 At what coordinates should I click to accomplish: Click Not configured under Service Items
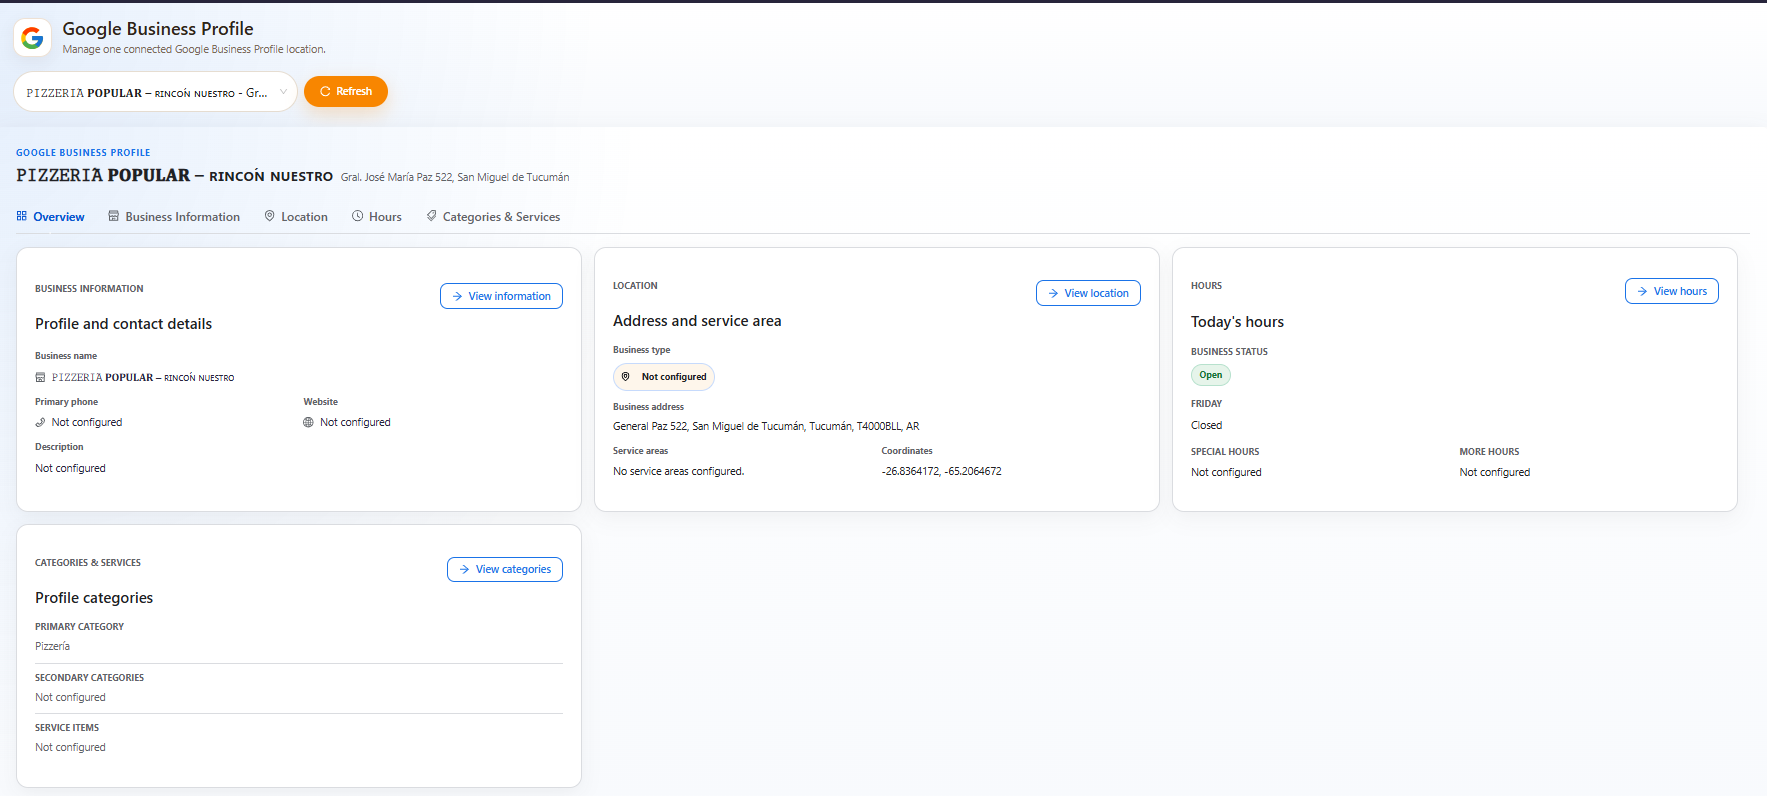pyautogui.click(x=70, y=748)
